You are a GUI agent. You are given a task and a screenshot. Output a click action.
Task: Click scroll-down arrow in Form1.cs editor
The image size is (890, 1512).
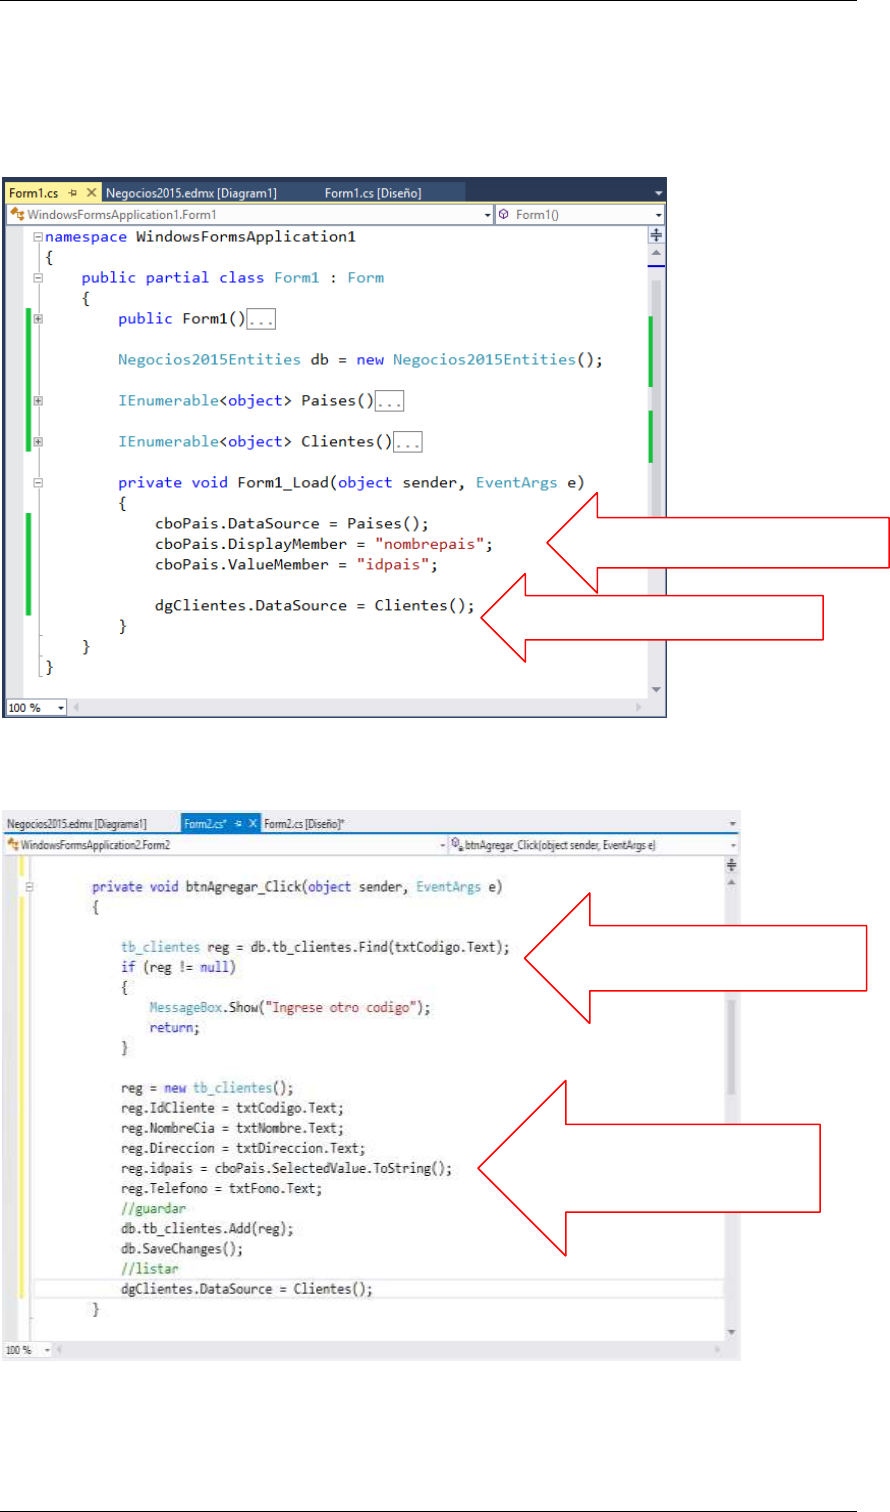(657, 690)
